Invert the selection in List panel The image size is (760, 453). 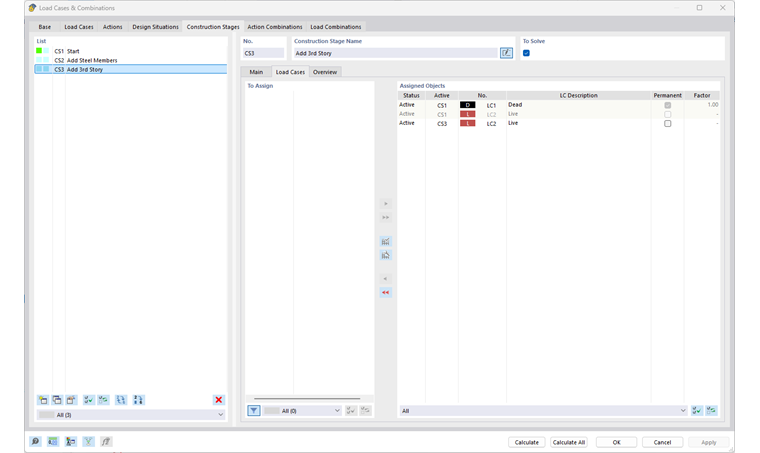[x=103, y=400]
